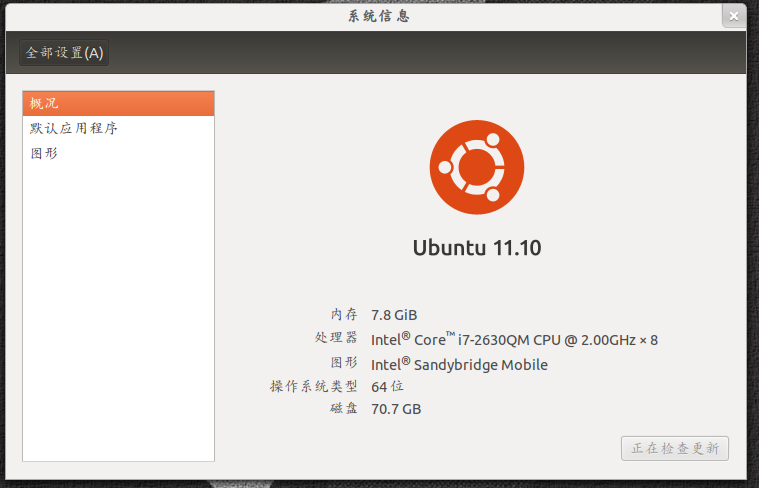This screenshot has height=488, width=759.
Task: Click the Intel Core i7-2630QM processor text
Action: 514,339
